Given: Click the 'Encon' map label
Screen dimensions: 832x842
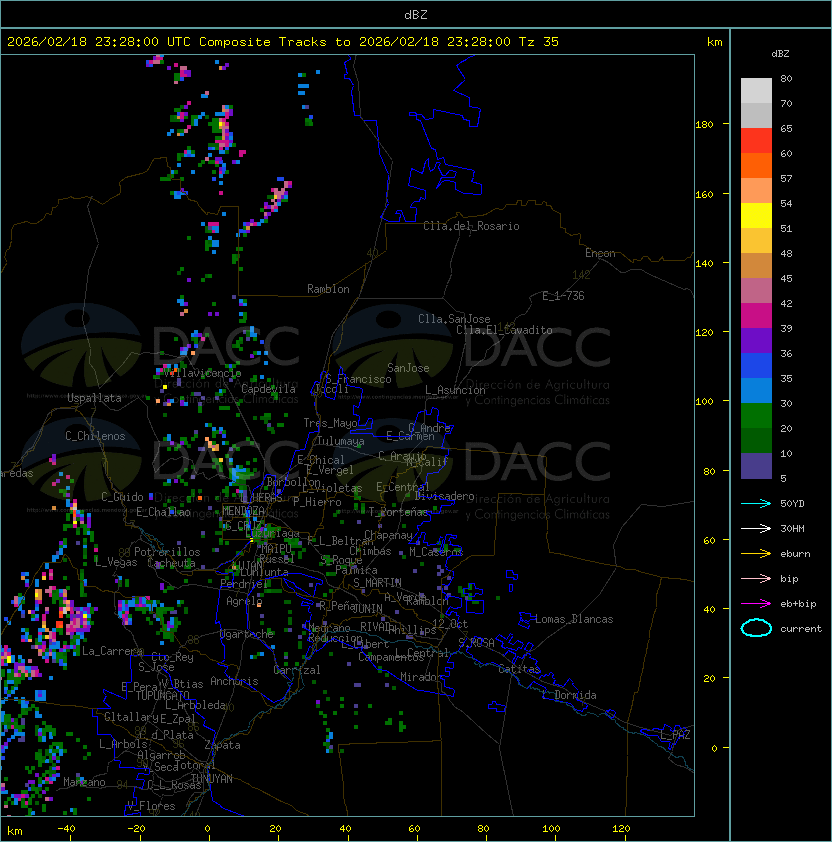Looking at the screenshot, I should point(600,253).
